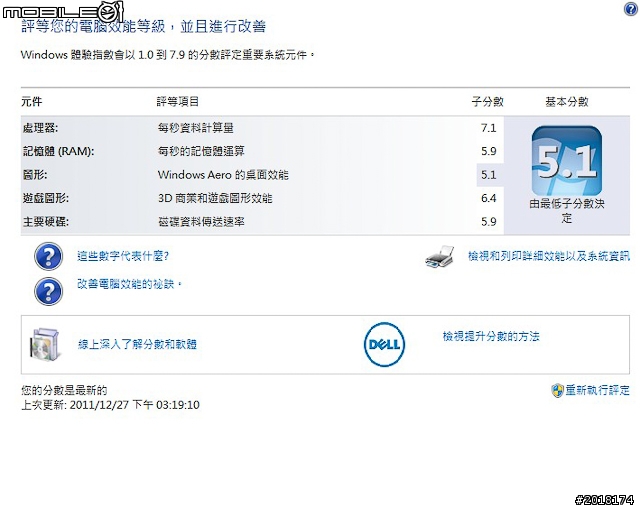Click the text 您的分數是最新的
This screenshot has height=508, width=640.
click(x=64, y=390)
